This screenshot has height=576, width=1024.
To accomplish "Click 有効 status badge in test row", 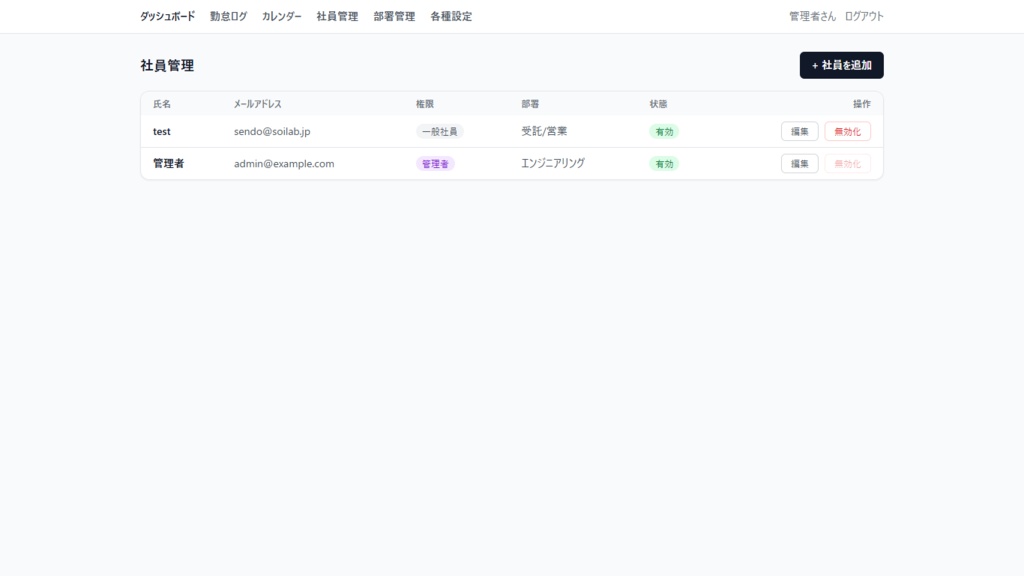I will coord(664,131).
